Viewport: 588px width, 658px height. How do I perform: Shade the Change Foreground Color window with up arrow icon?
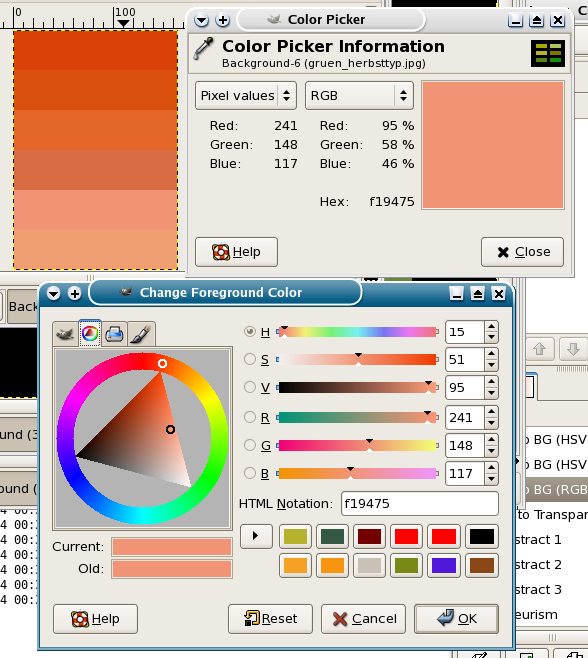click(x=477, y=293)
